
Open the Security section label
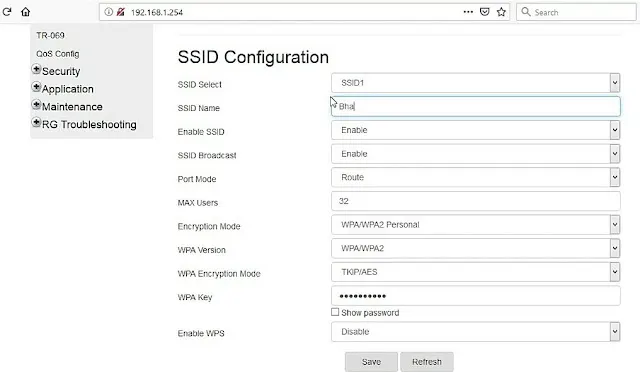(61, 71)
